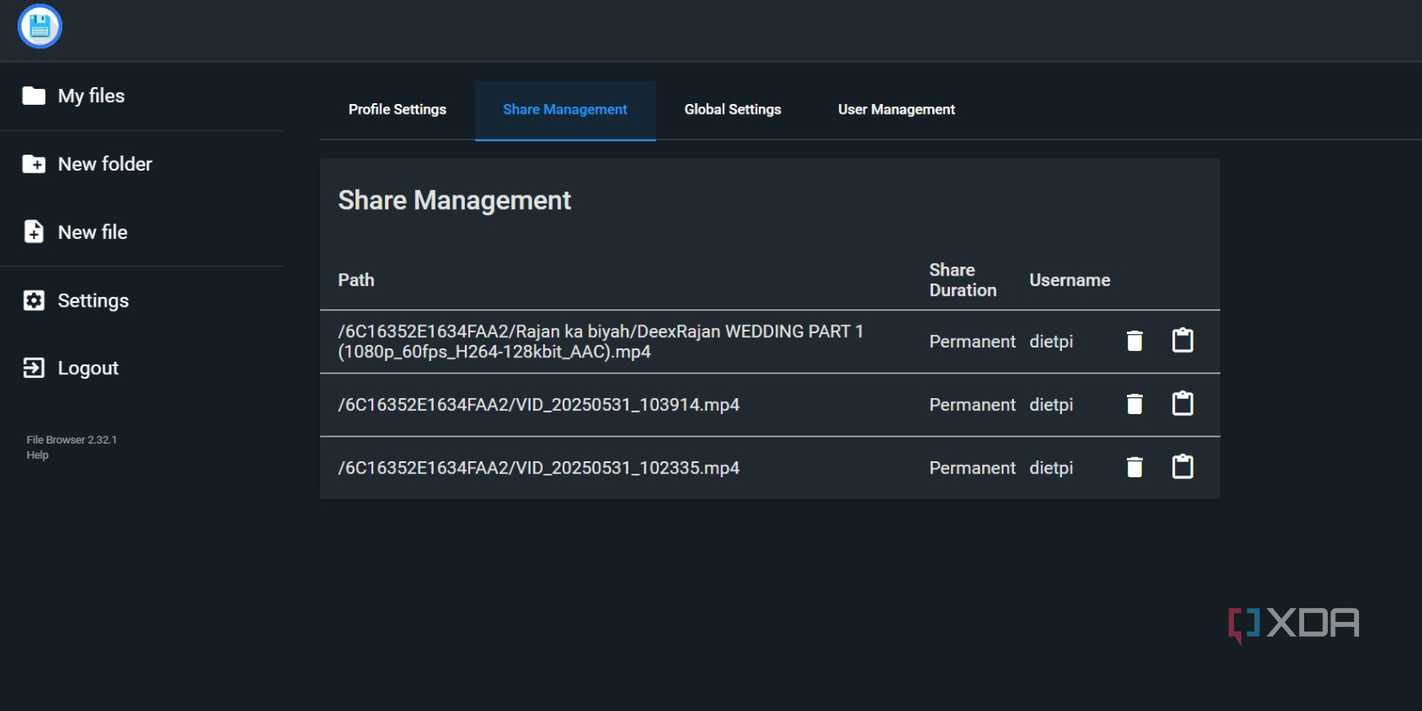1422x711 pixels.
Task: Delete the DeexRajan WEDDING PART 1 share
Action: tap(1134, 341)
